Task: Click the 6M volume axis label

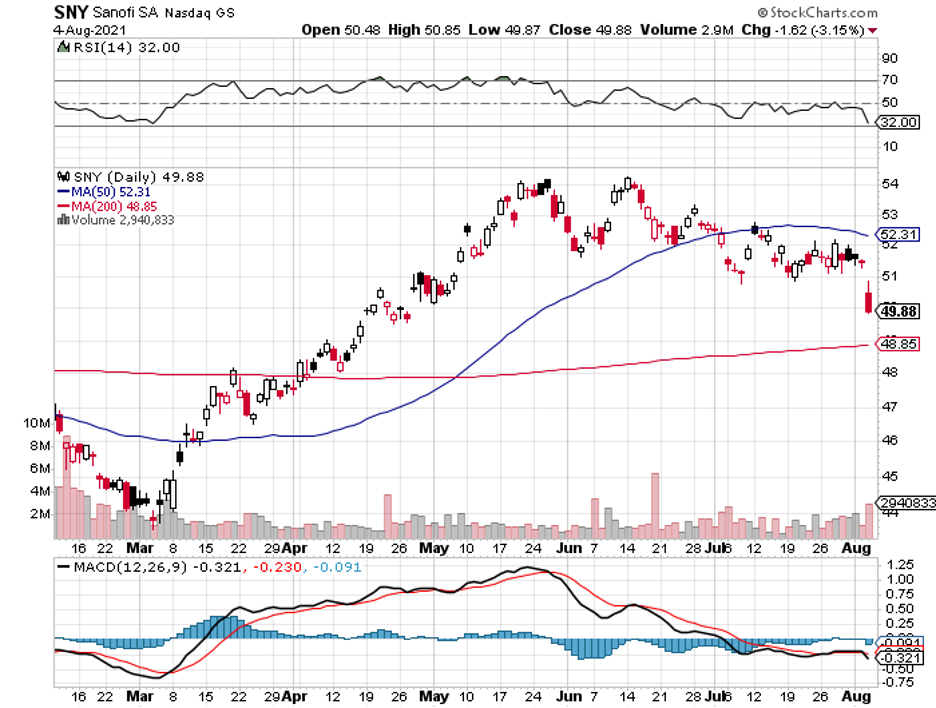Action: pyautogui.click(x=41, y=469)
